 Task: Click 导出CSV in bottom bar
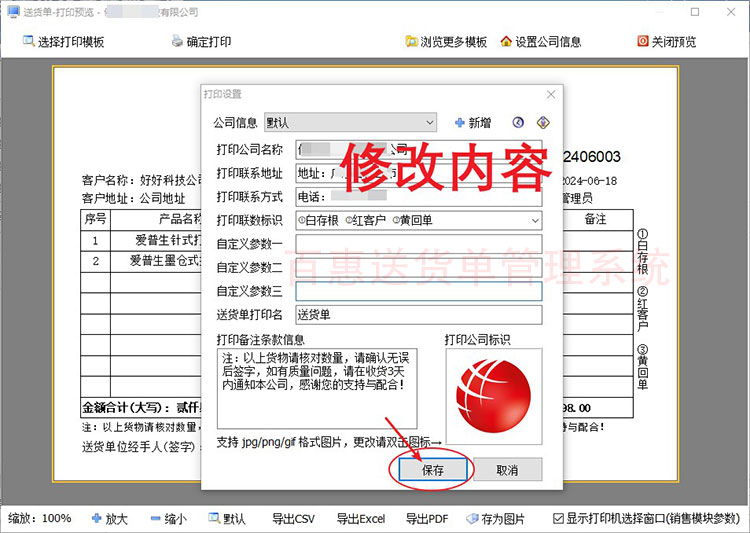[x=293, y=519]
